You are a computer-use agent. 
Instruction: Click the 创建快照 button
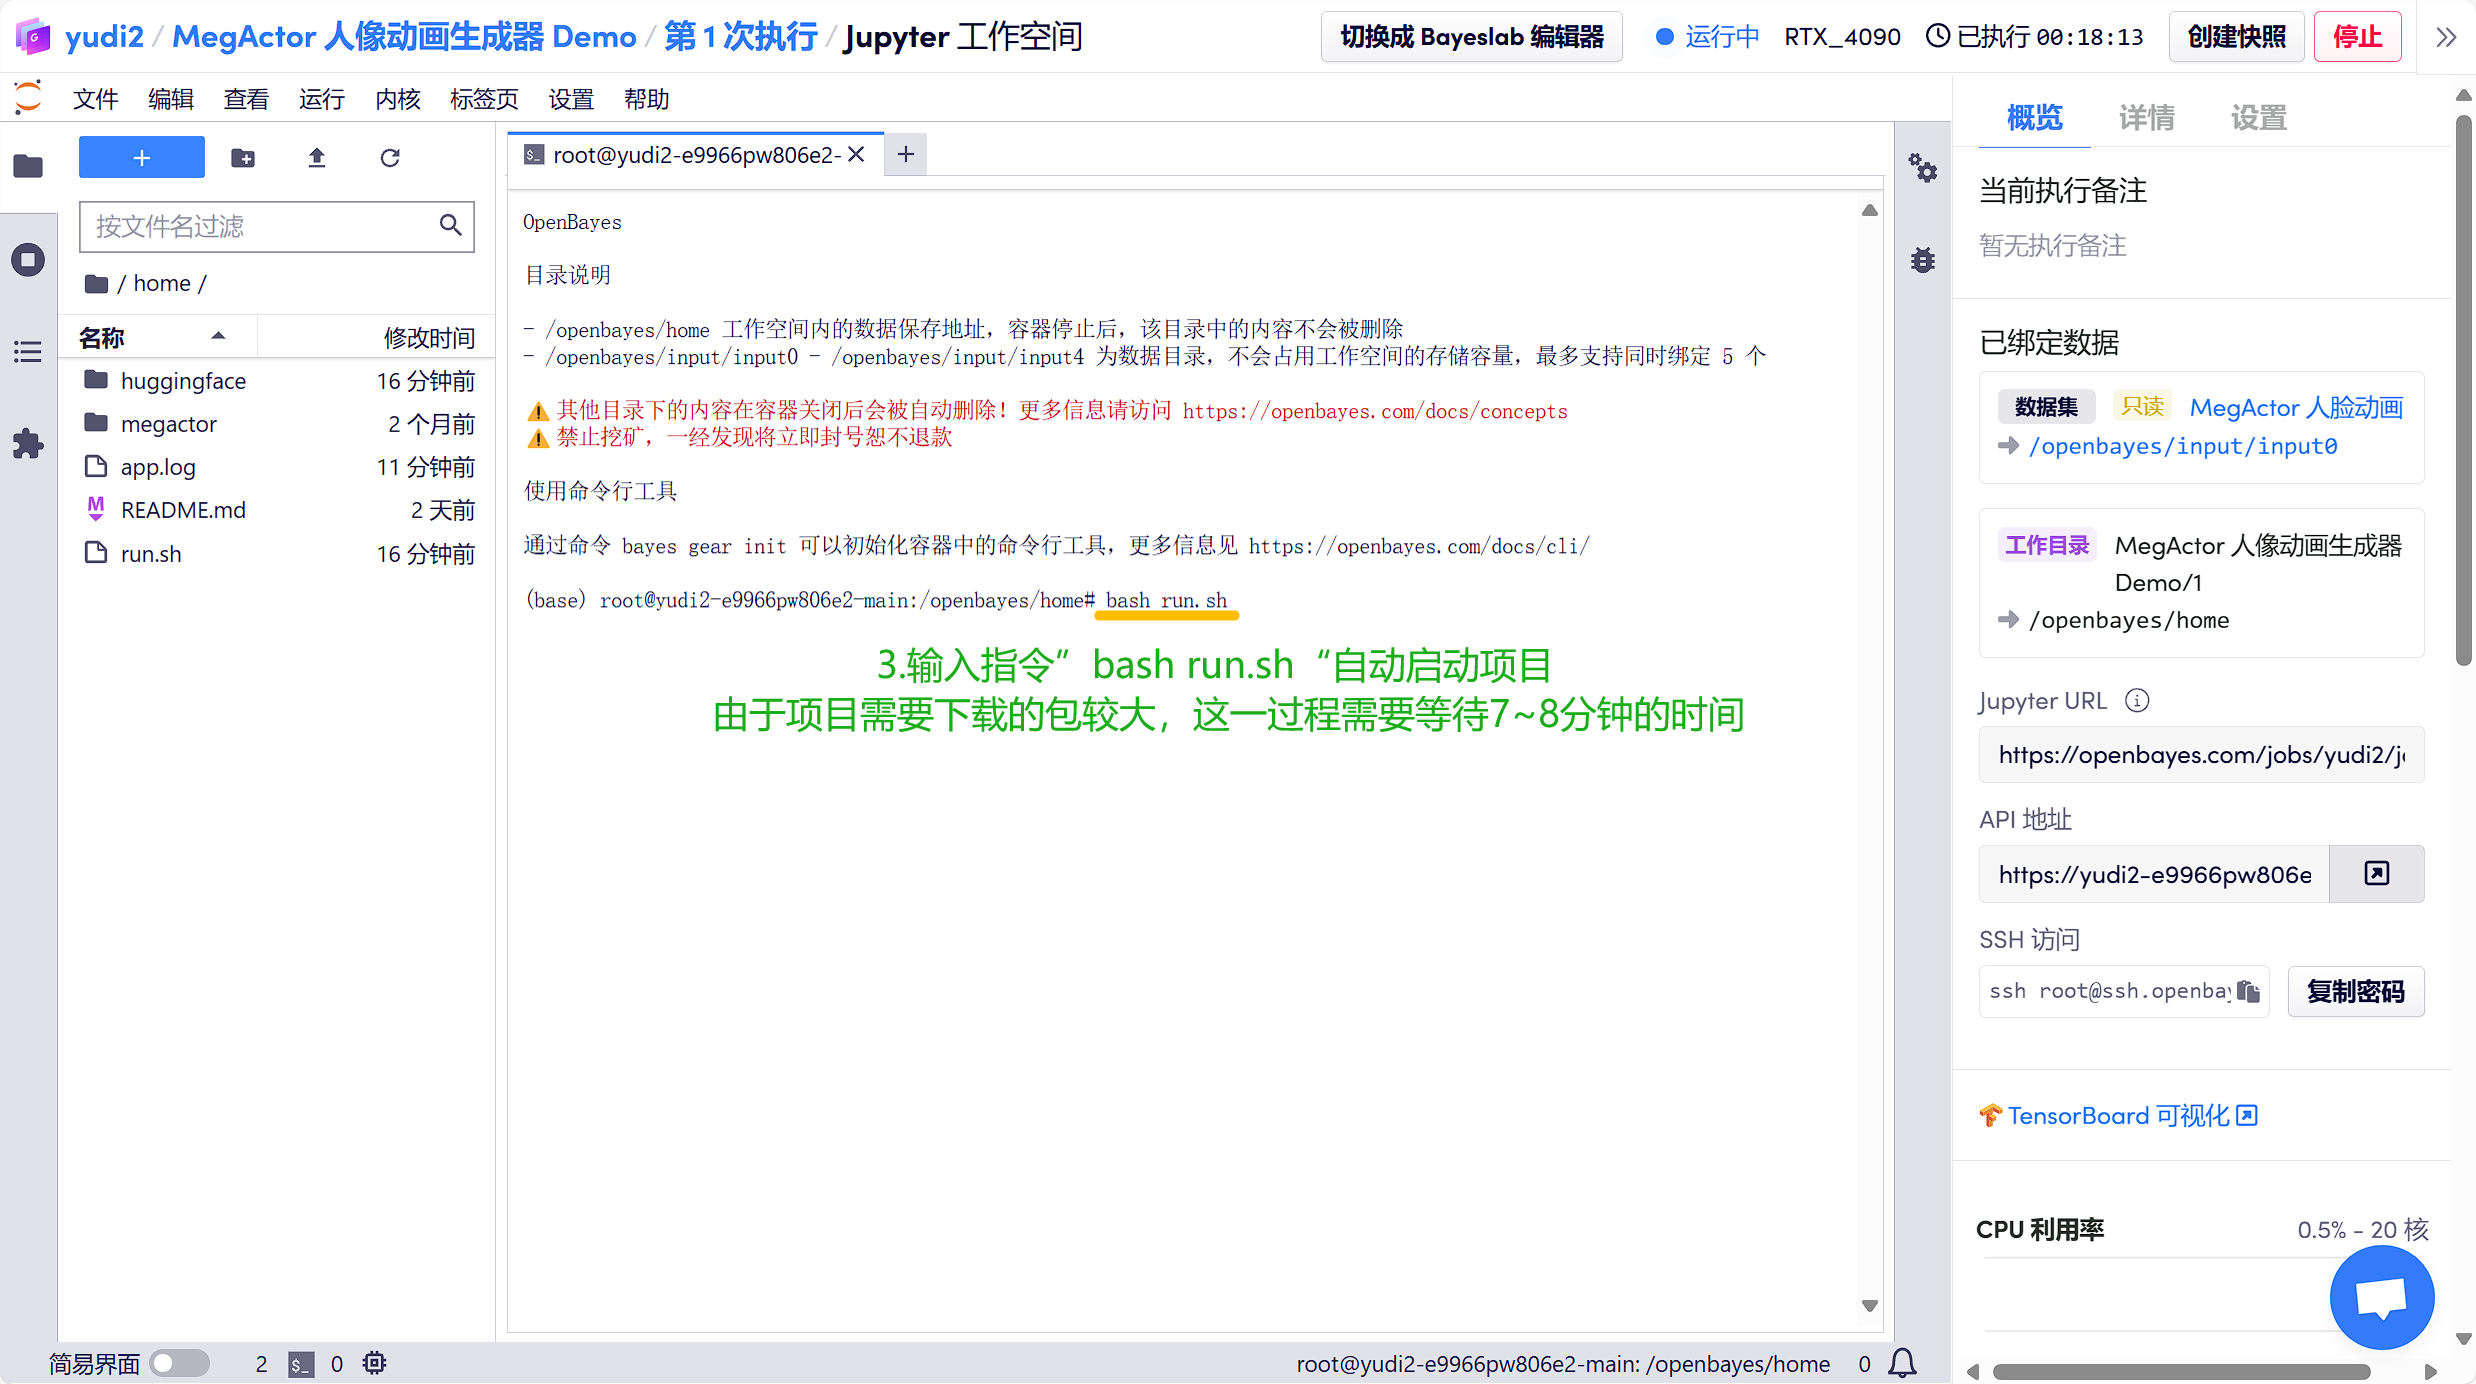point(2236,37)
